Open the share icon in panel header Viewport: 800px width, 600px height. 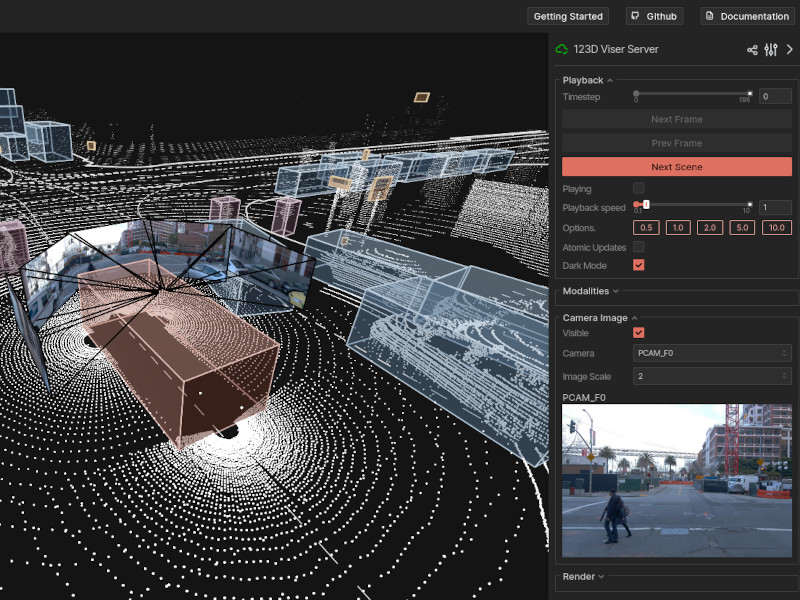click(752, 49)
